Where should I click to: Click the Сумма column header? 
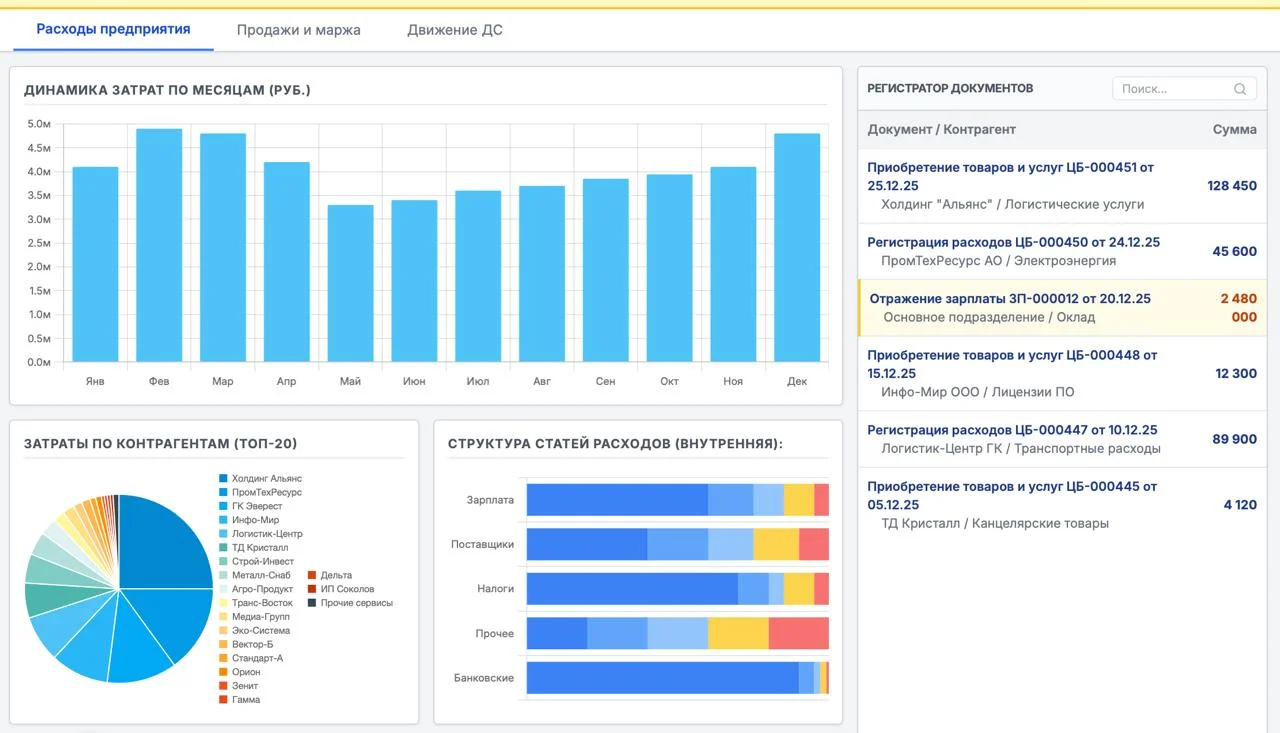pyautogui.click(x=1234, y=129)
